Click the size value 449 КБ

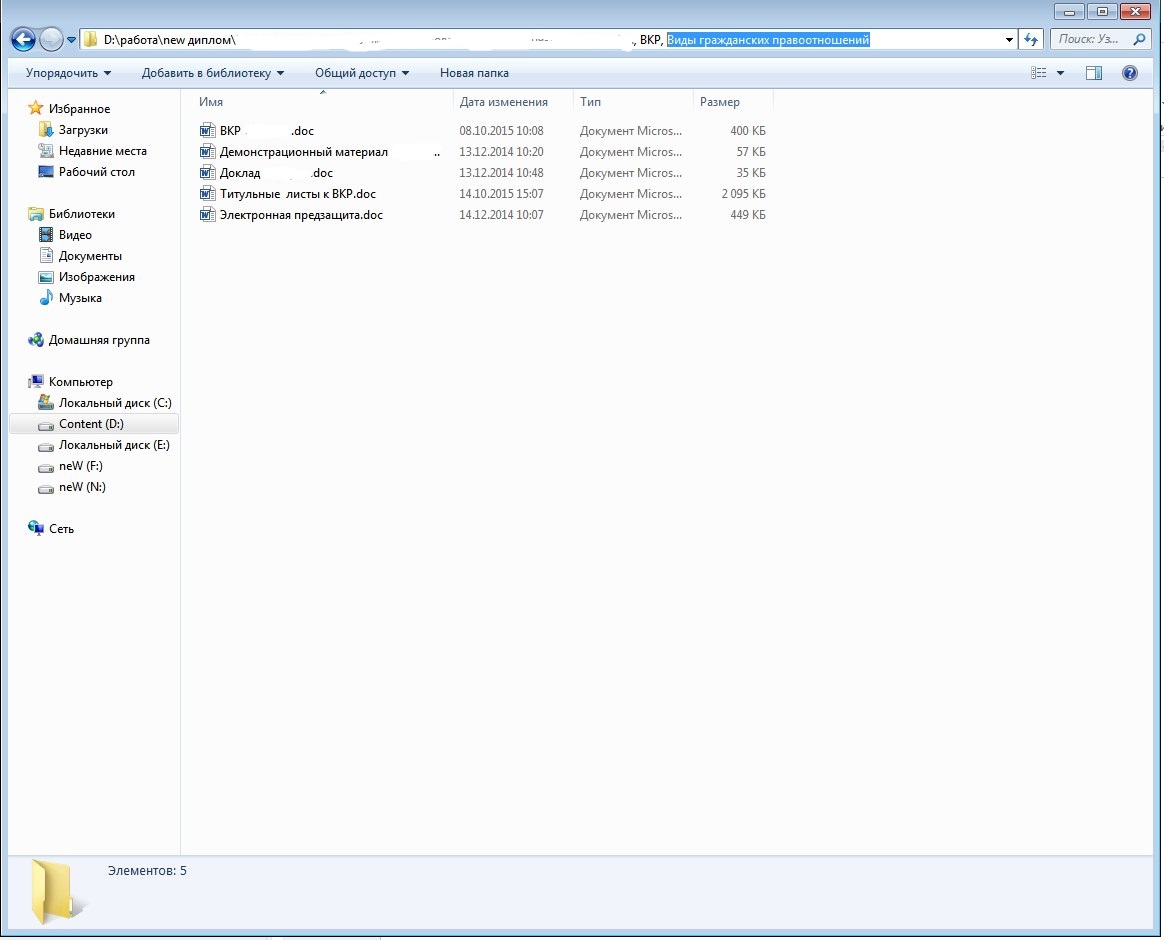tap(748, 215)
